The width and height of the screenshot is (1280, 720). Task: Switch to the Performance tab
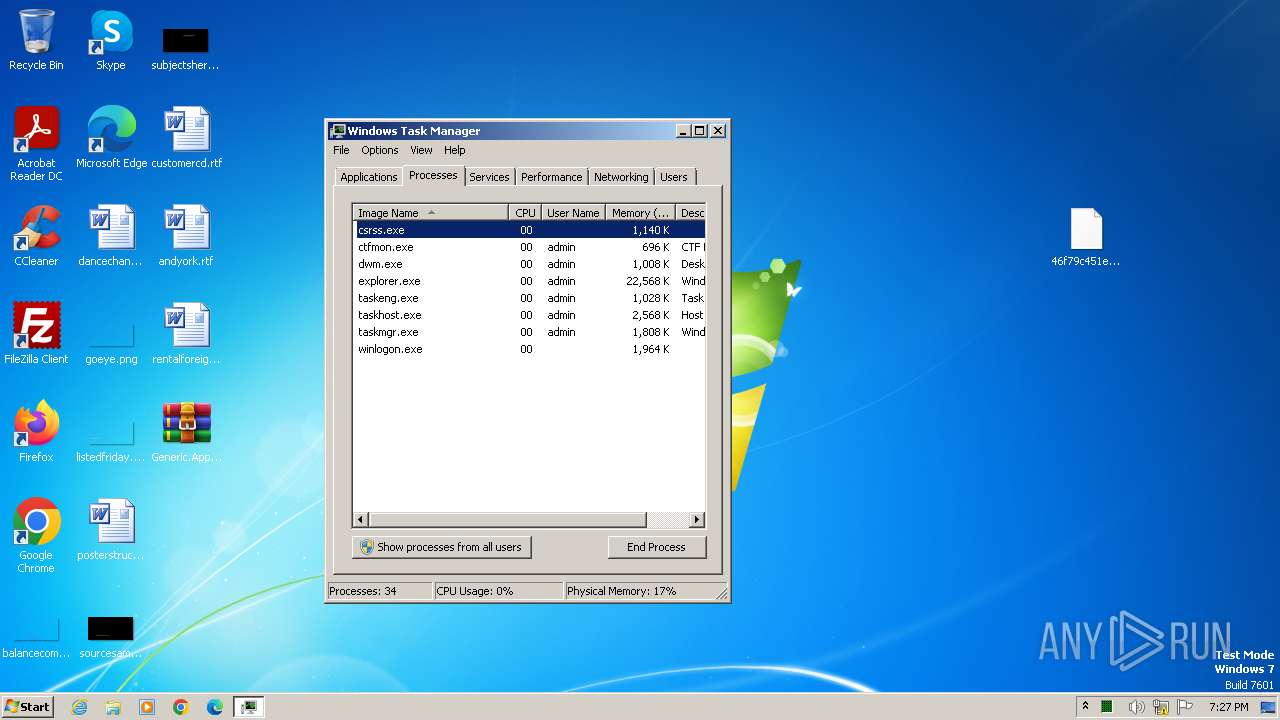click(551, 177)
